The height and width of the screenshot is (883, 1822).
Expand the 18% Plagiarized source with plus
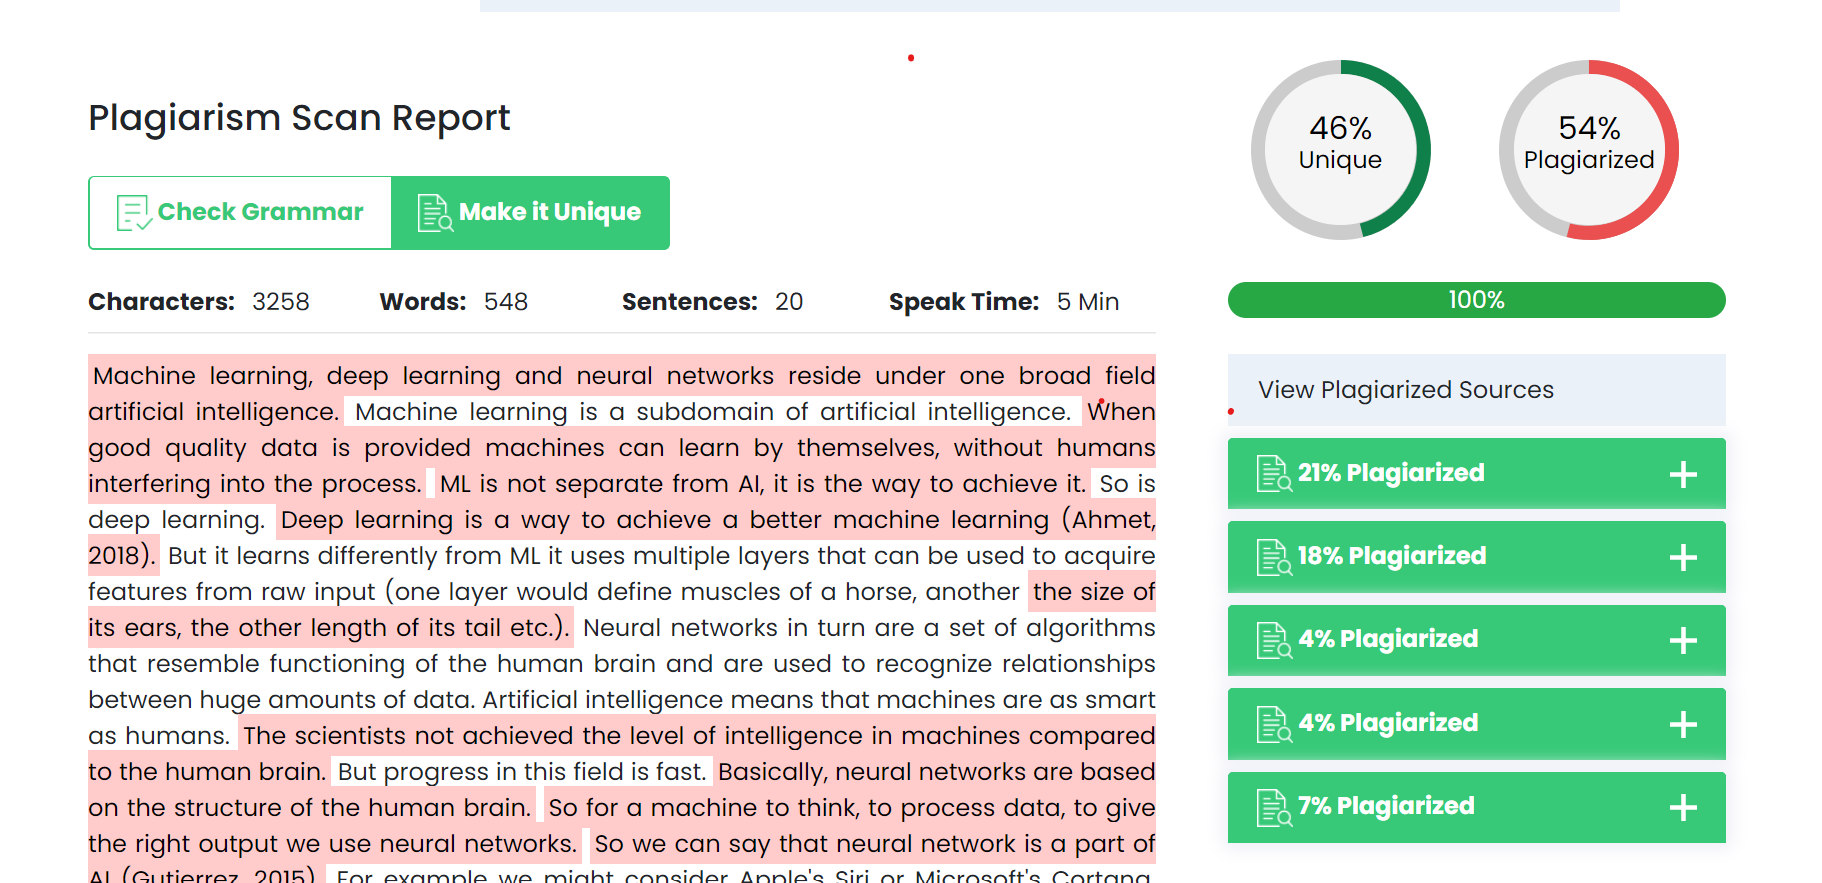tap(1683, 557)
